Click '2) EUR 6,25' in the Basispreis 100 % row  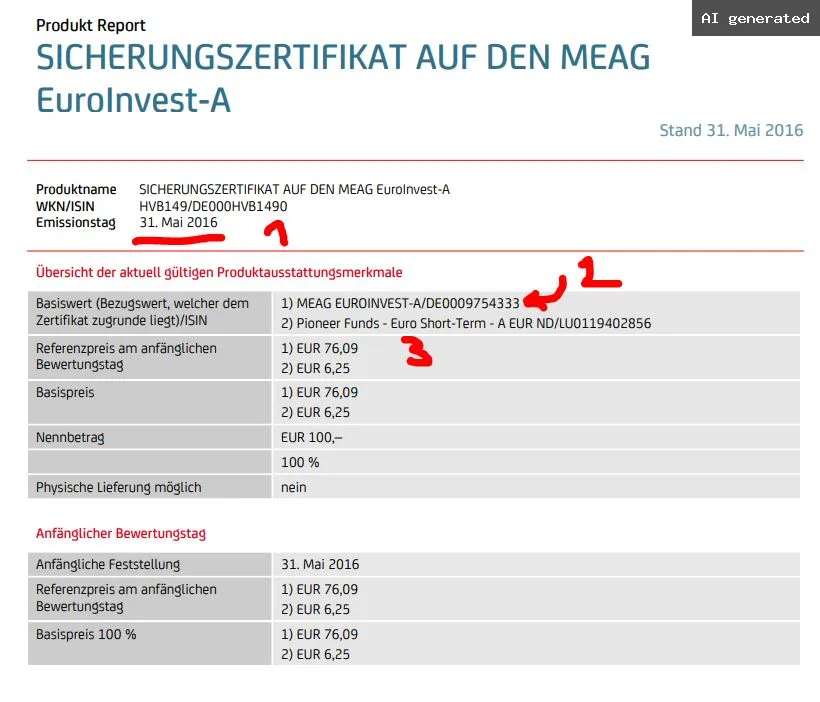(x=315, y=654)
